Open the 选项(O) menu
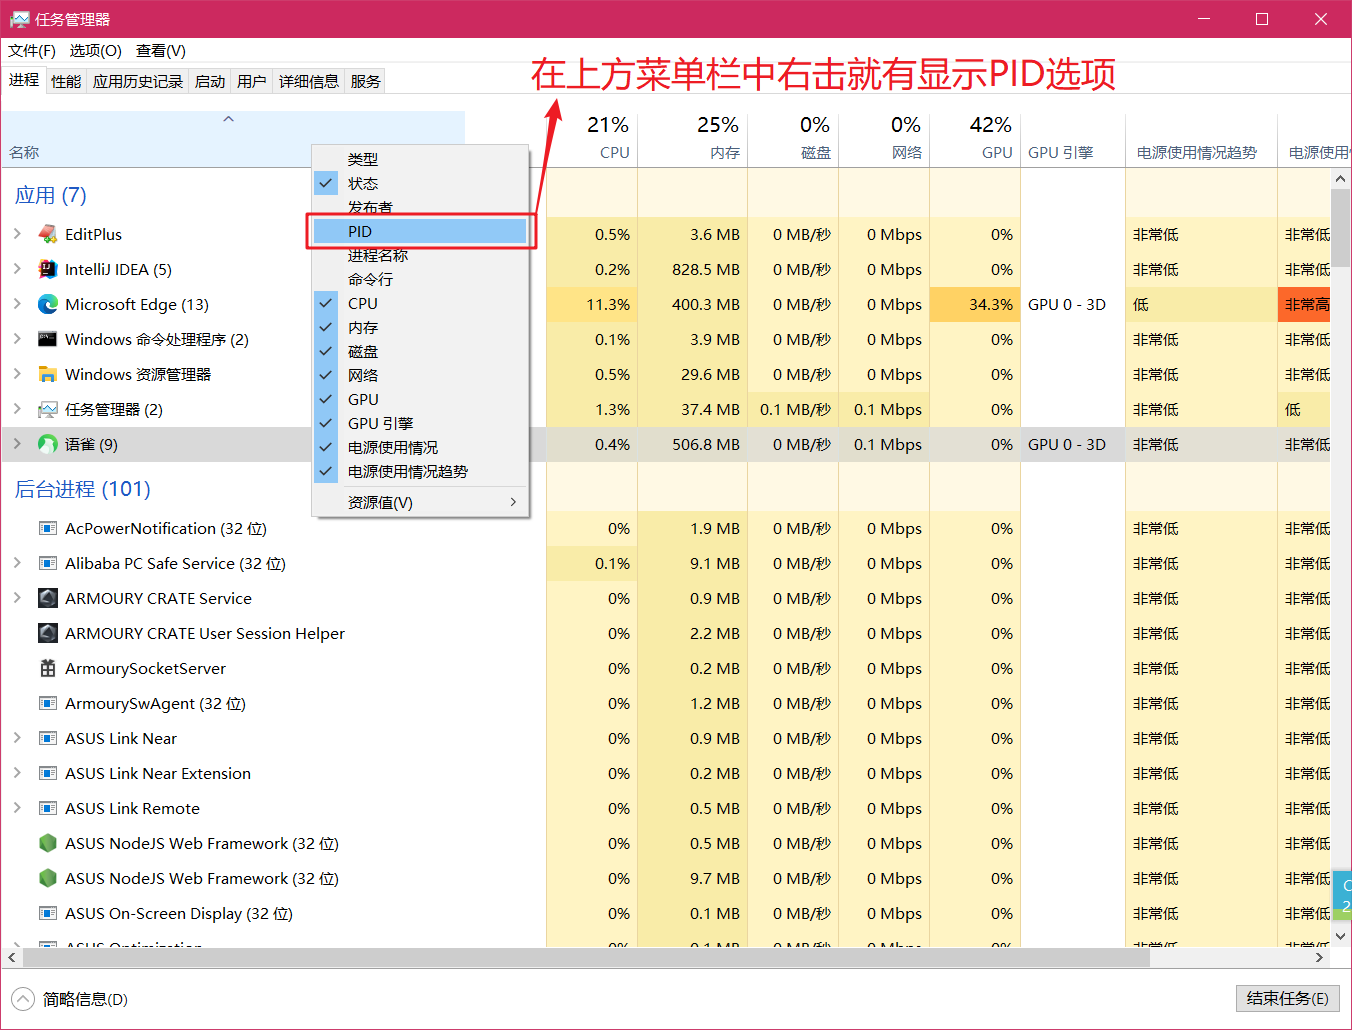The image size is (1352, 1030). [95, 51]
